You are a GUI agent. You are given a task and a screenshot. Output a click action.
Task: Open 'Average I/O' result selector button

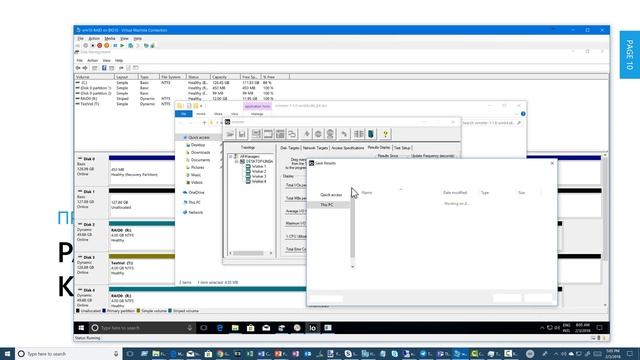click(x=296, y=211)
